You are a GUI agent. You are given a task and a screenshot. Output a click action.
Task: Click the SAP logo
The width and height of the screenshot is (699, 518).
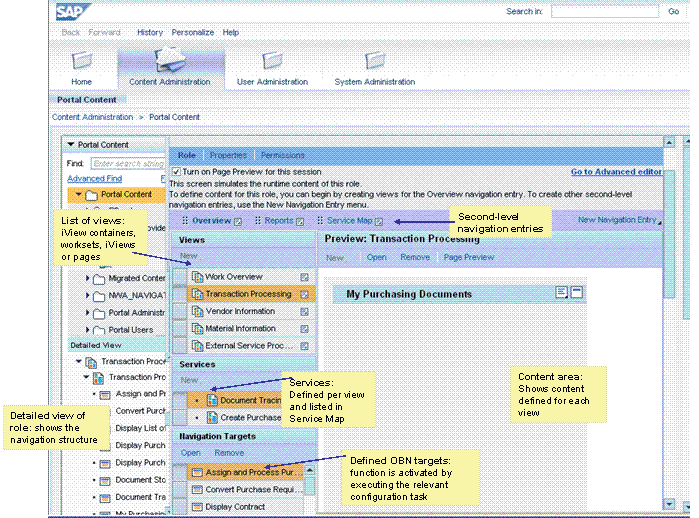72,11
